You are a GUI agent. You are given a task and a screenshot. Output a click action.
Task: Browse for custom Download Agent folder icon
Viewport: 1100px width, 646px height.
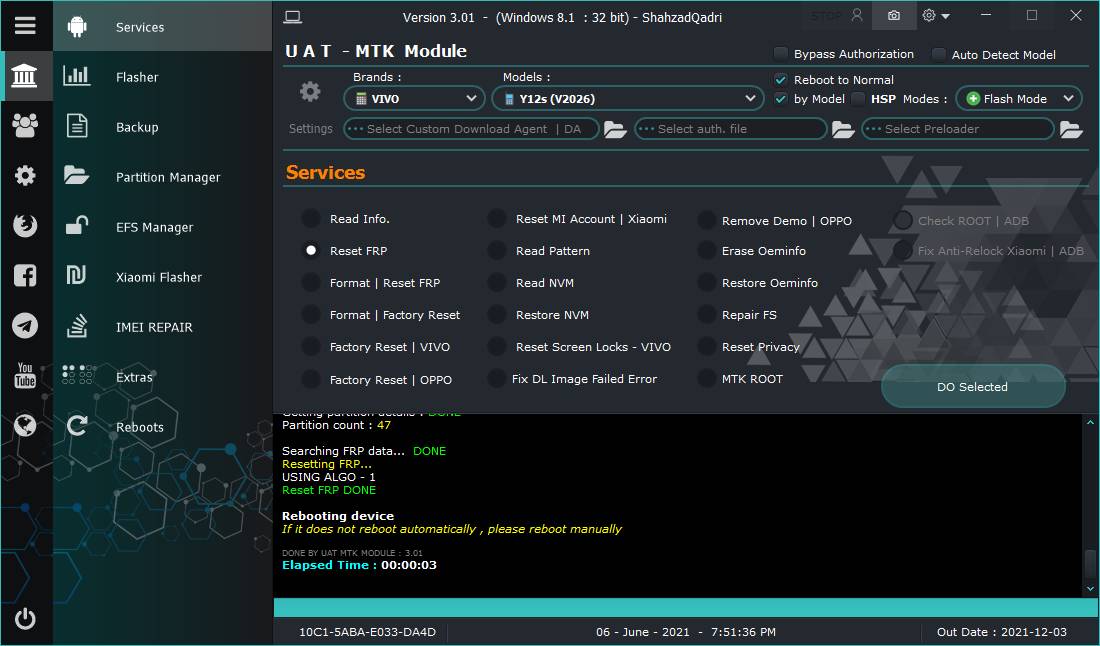click(x=615, y=129)
